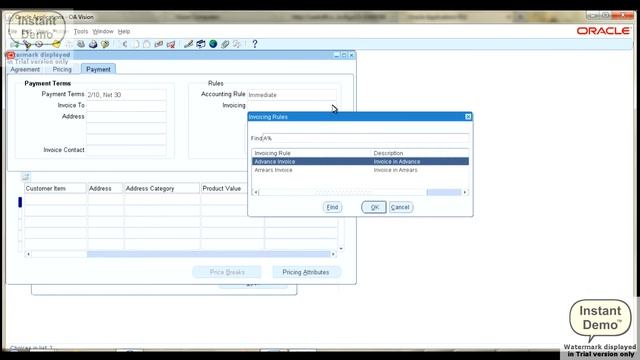Click the Oracle logo
The image size is (640, 360).
(603, 31)
